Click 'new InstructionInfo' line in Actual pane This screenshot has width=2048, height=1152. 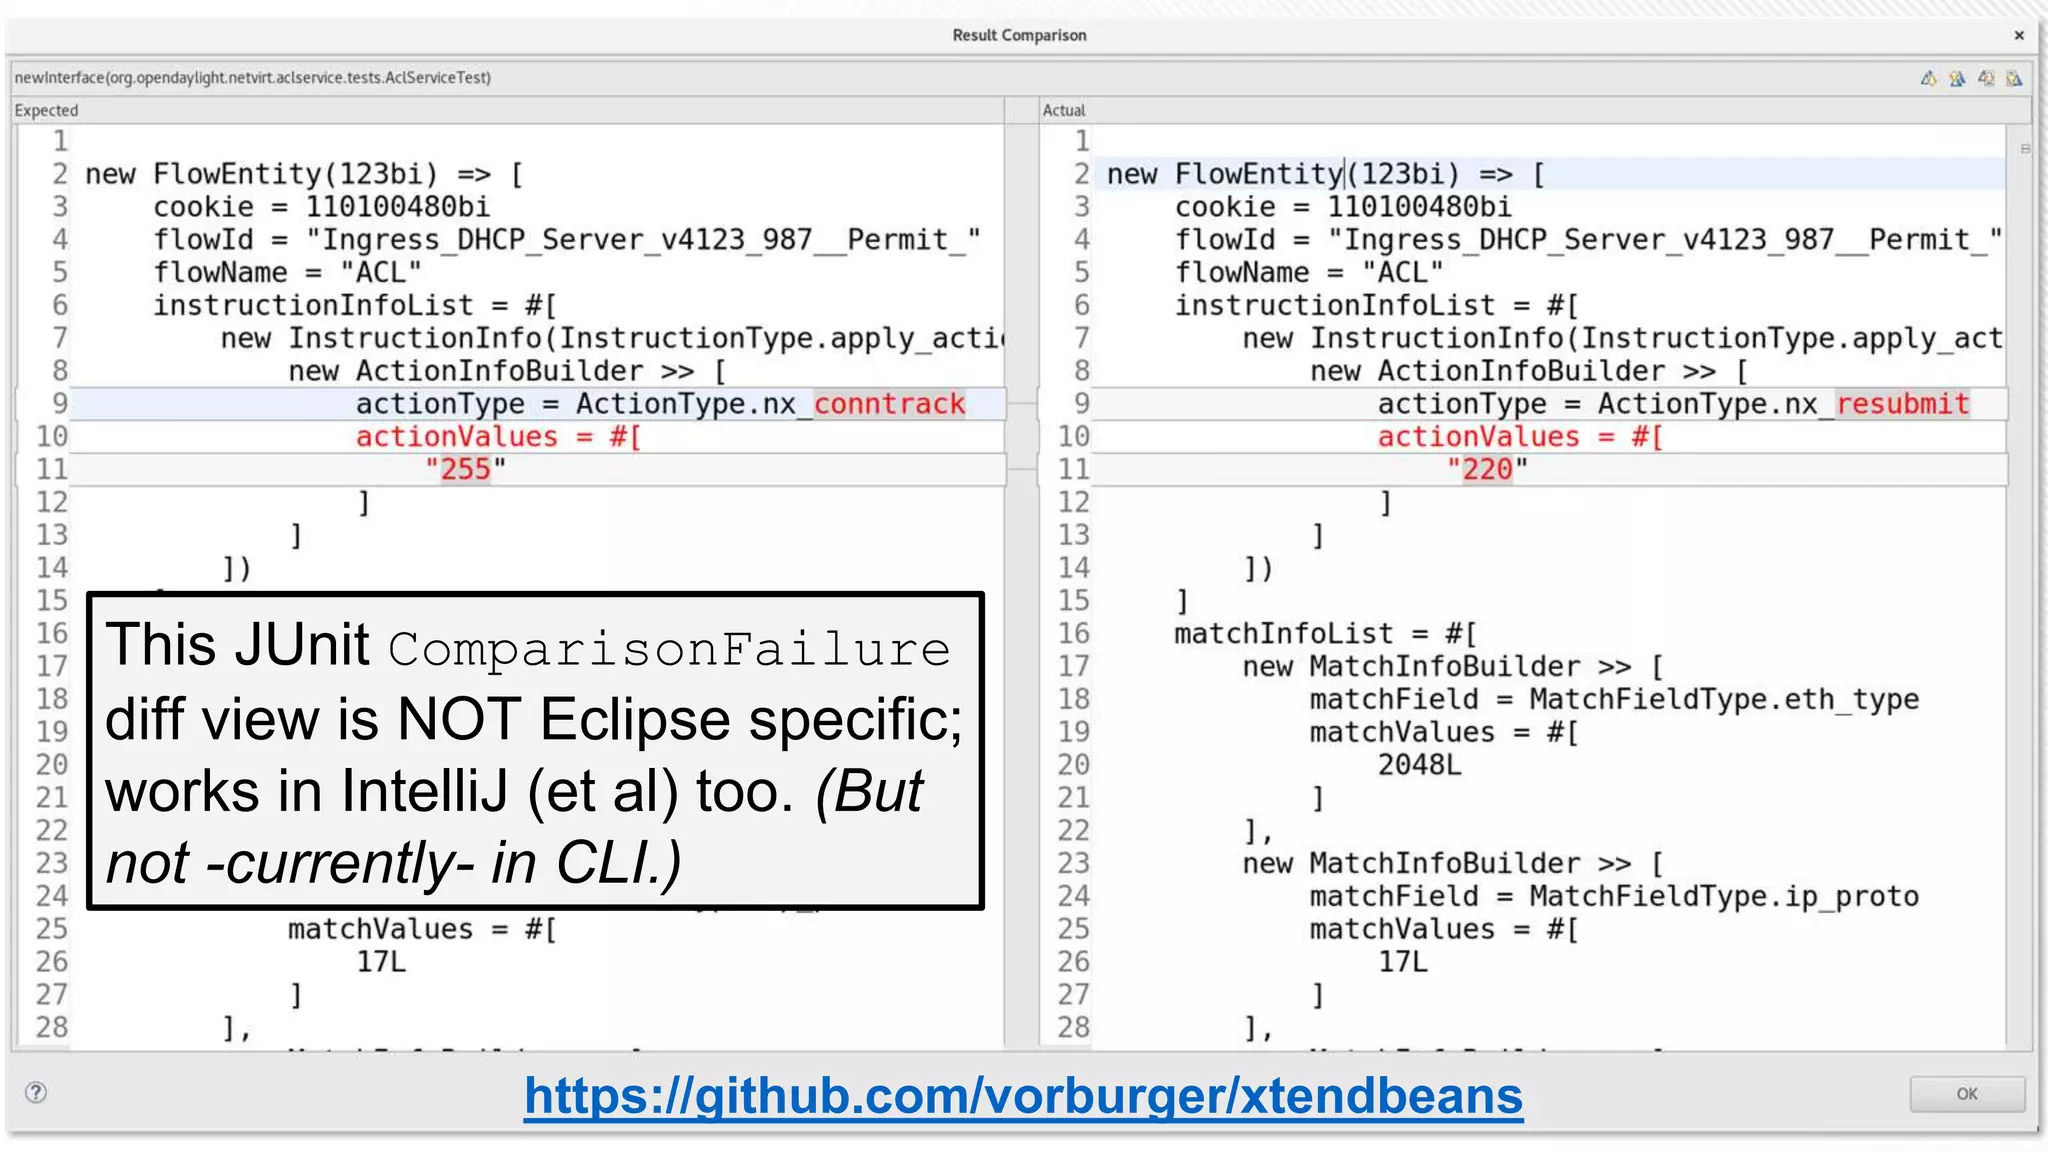(1623, 338)
